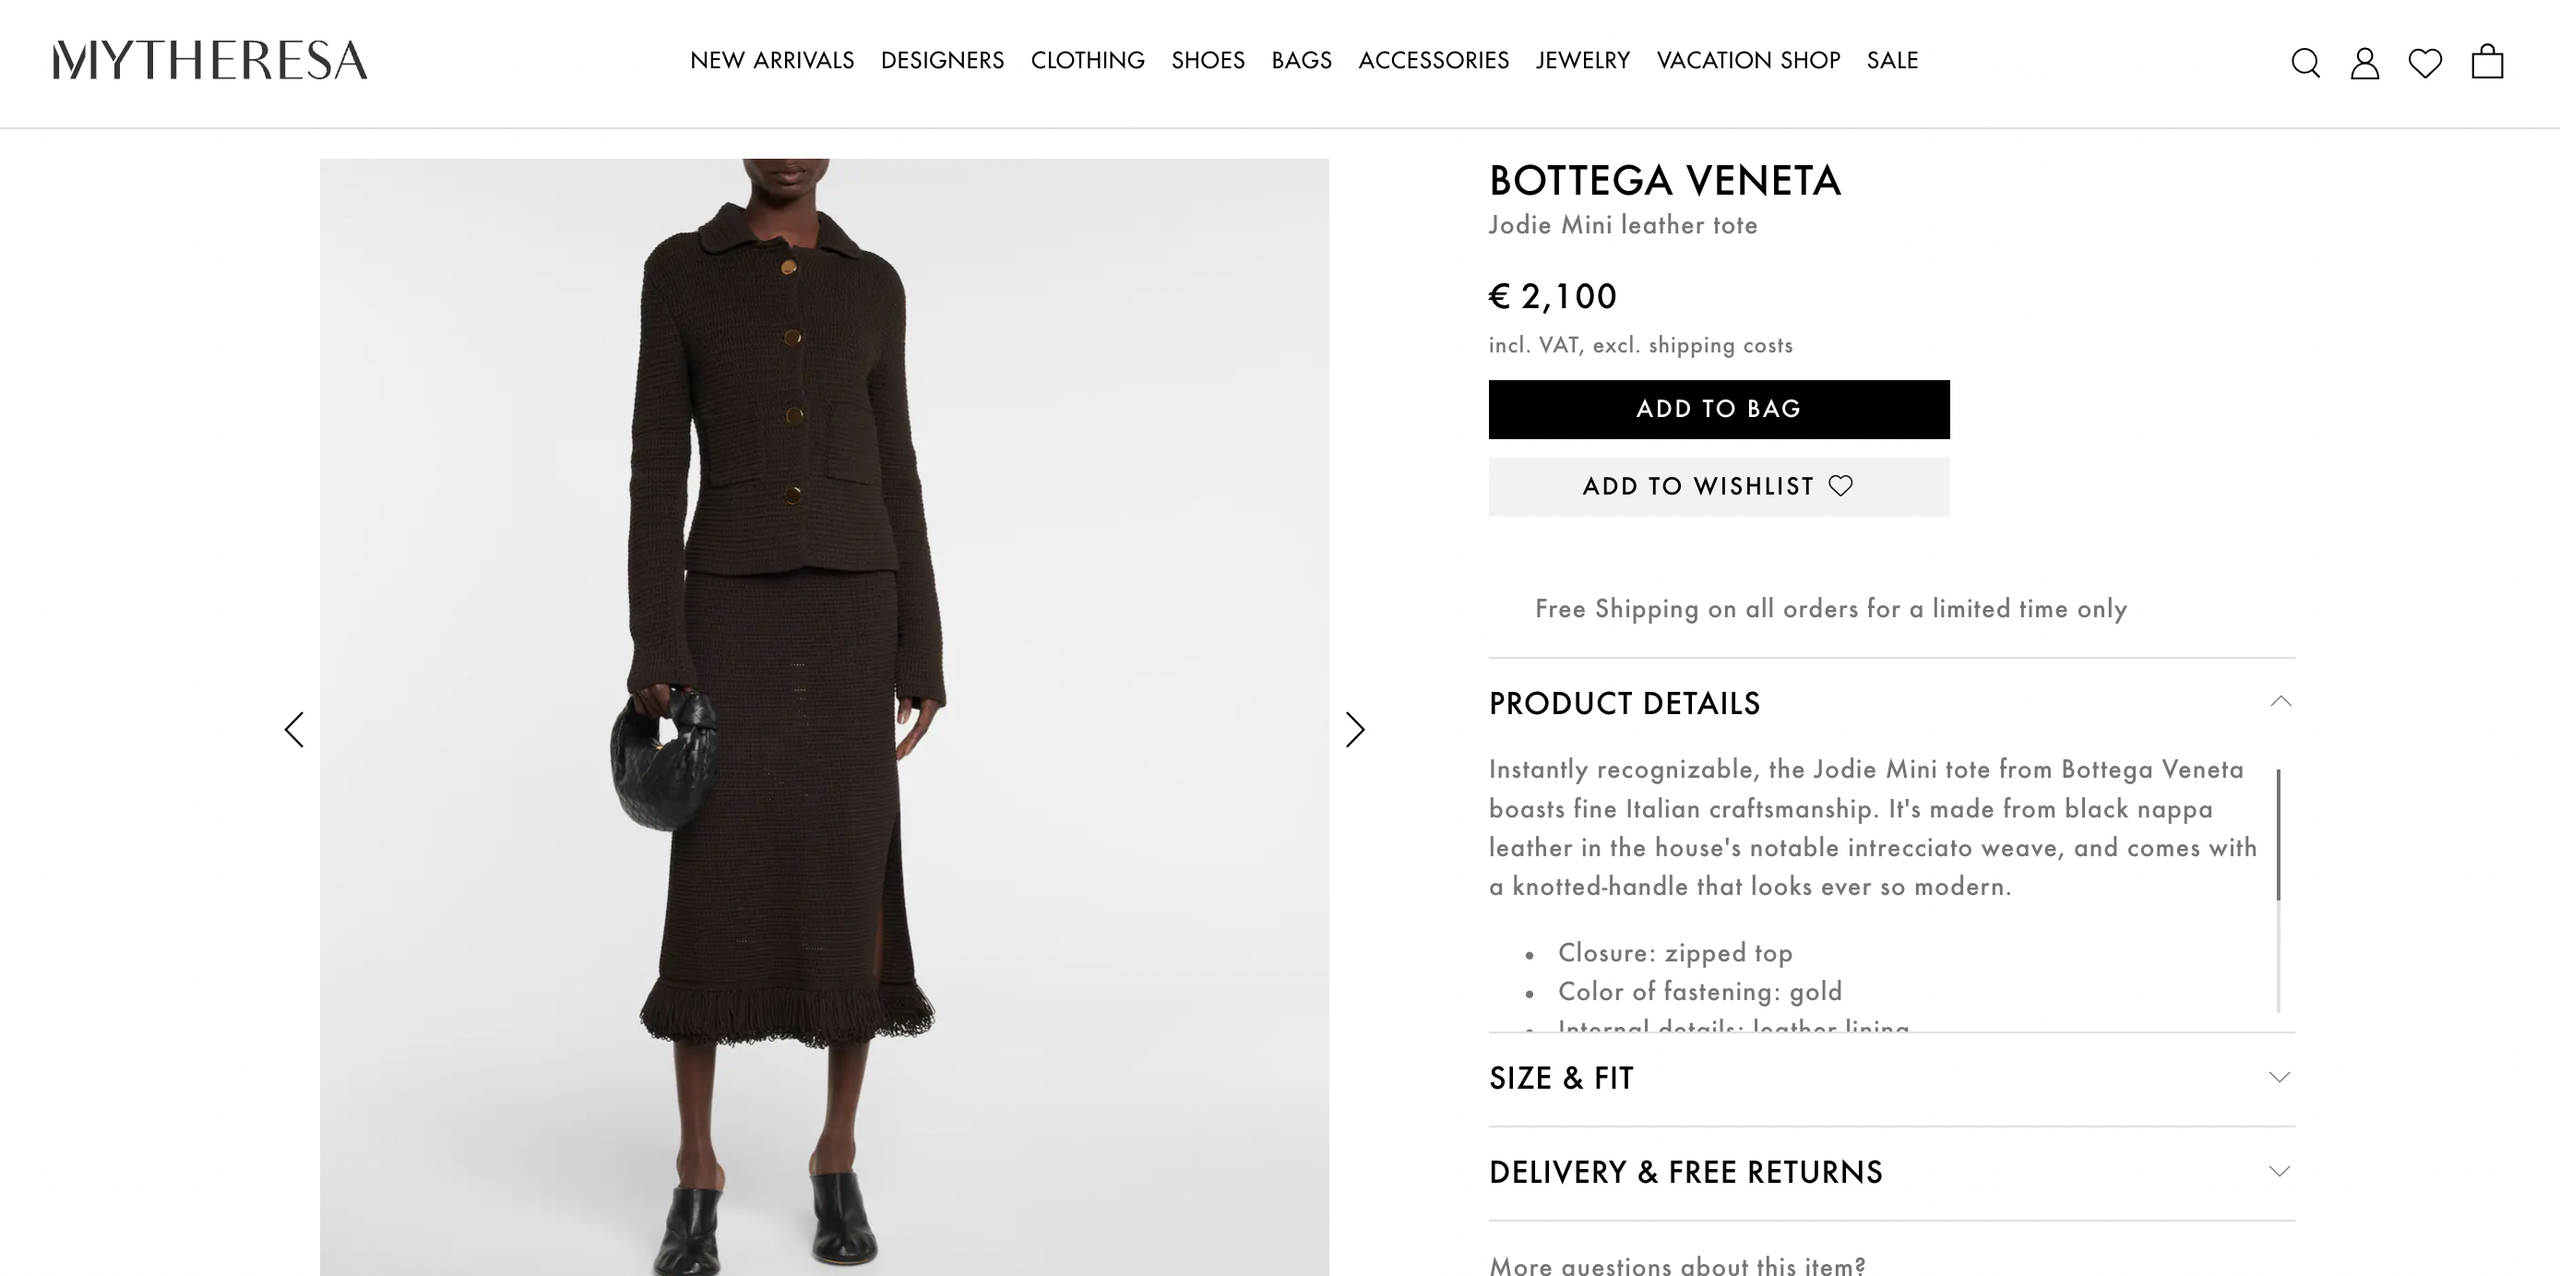Select the Bags menu item
This screenshot has width=2560, height=1276.
1301,61
